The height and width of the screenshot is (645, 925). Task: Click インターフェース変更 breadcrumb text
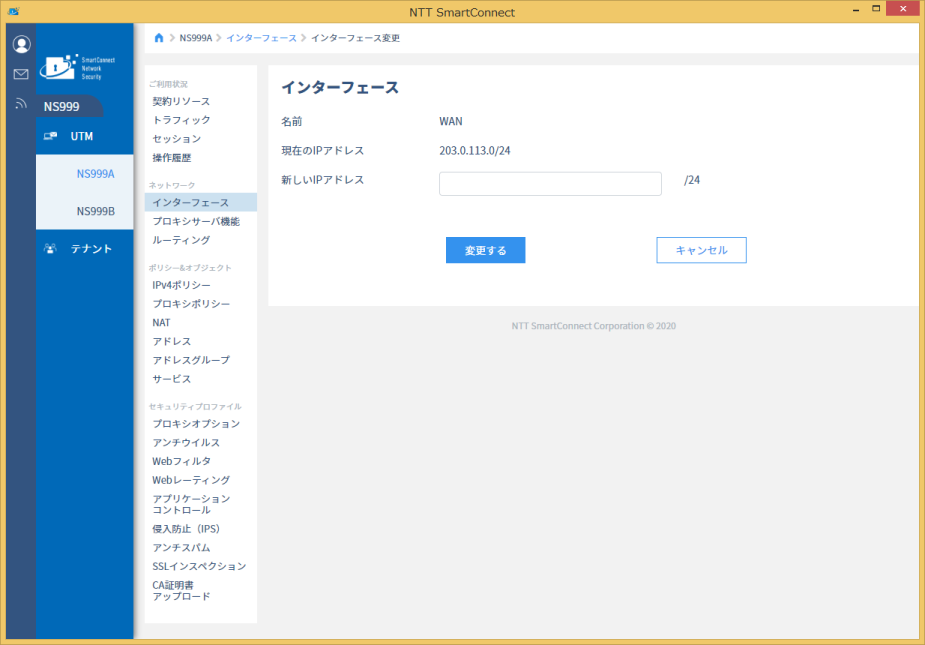click(355, 38)
